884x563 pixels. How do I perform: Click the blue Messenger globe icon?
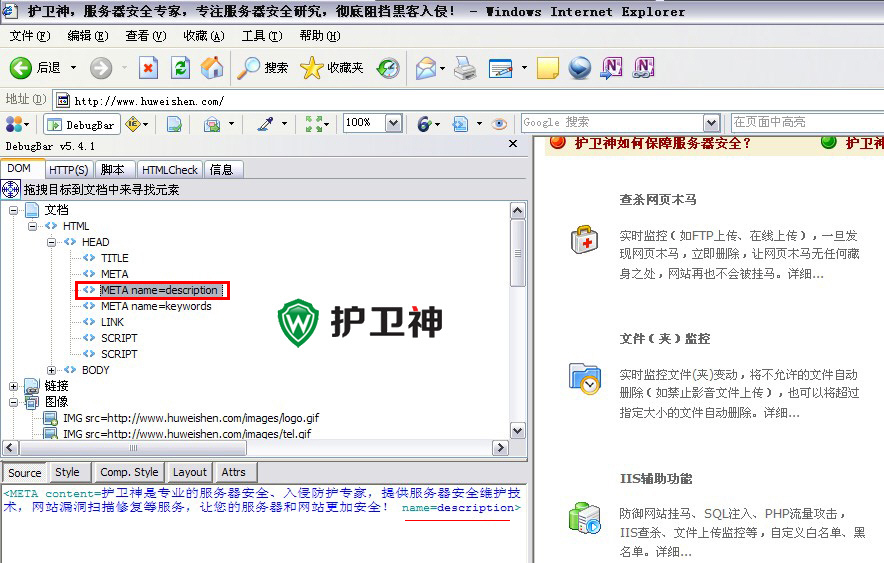coord(580,68)
